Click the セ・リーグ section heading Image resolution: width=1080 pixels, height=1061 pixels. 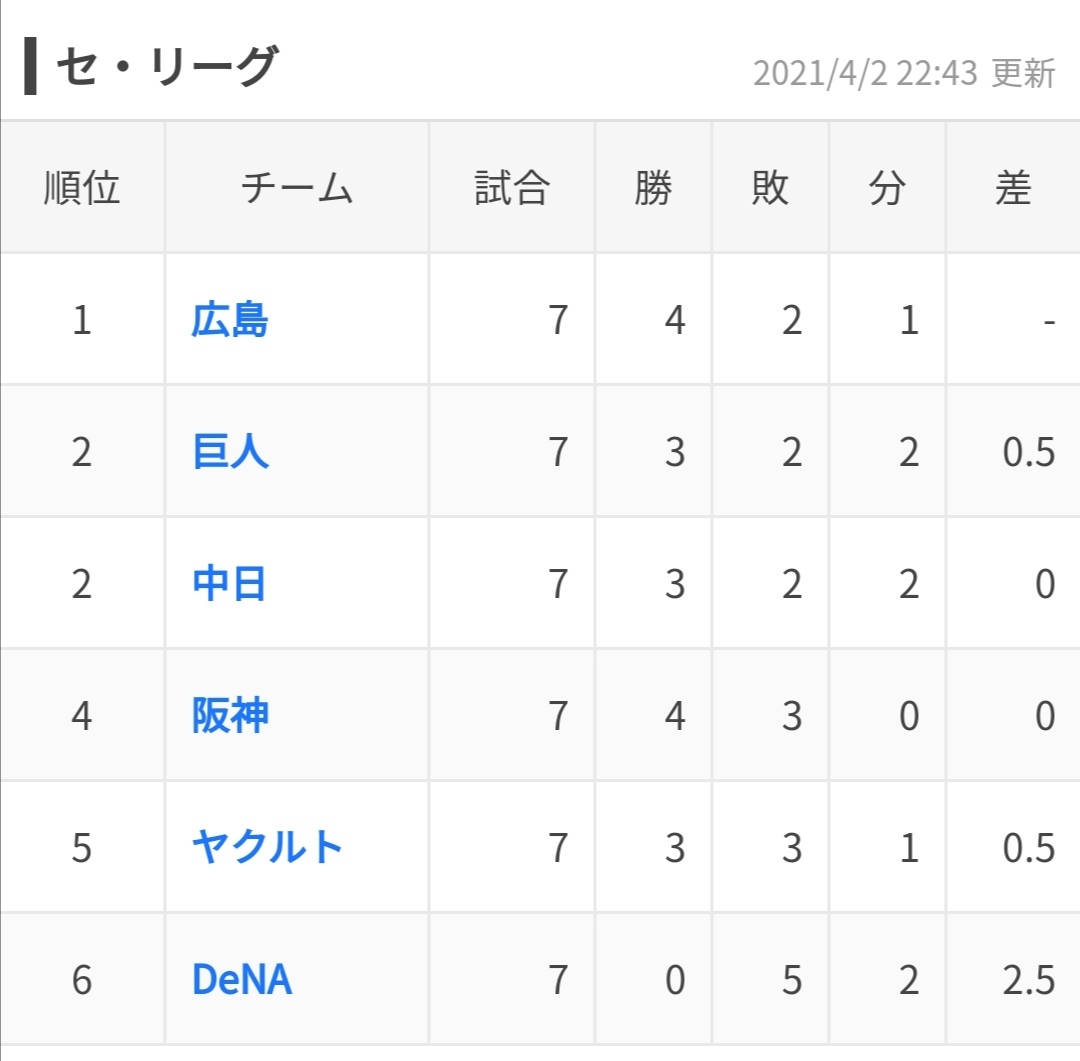[x=166, y=67]
